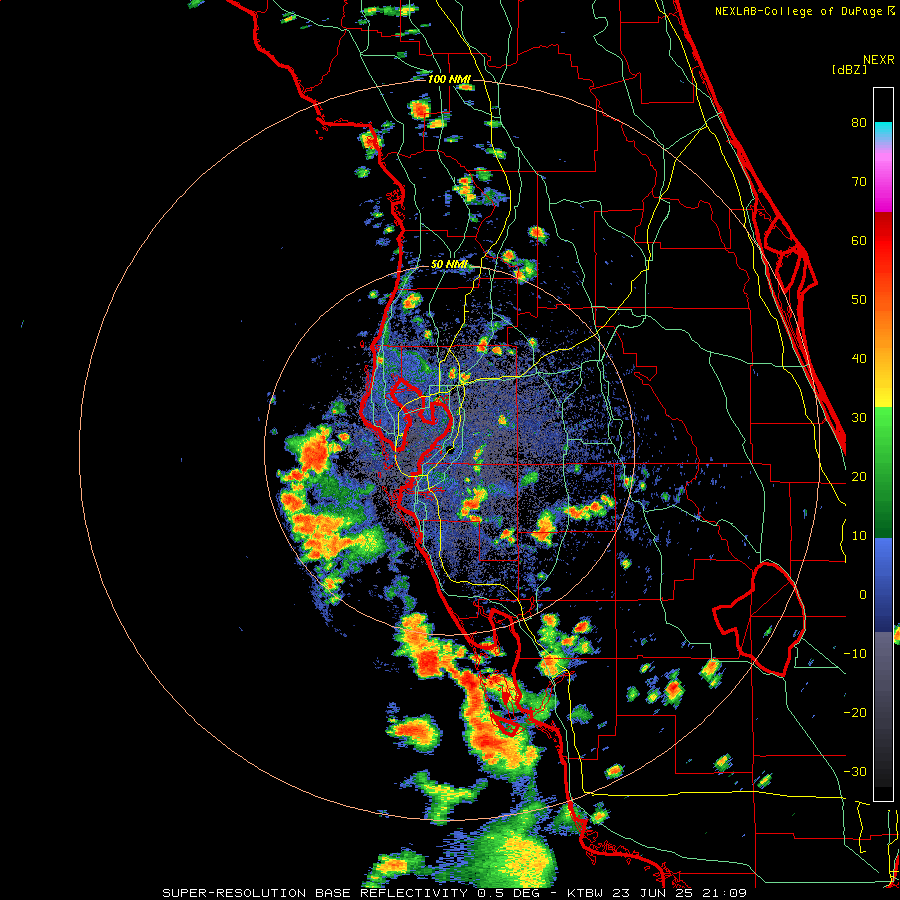Click the -20 value on dBZ scale
900x900 pixels.
(x=855, y=713)
